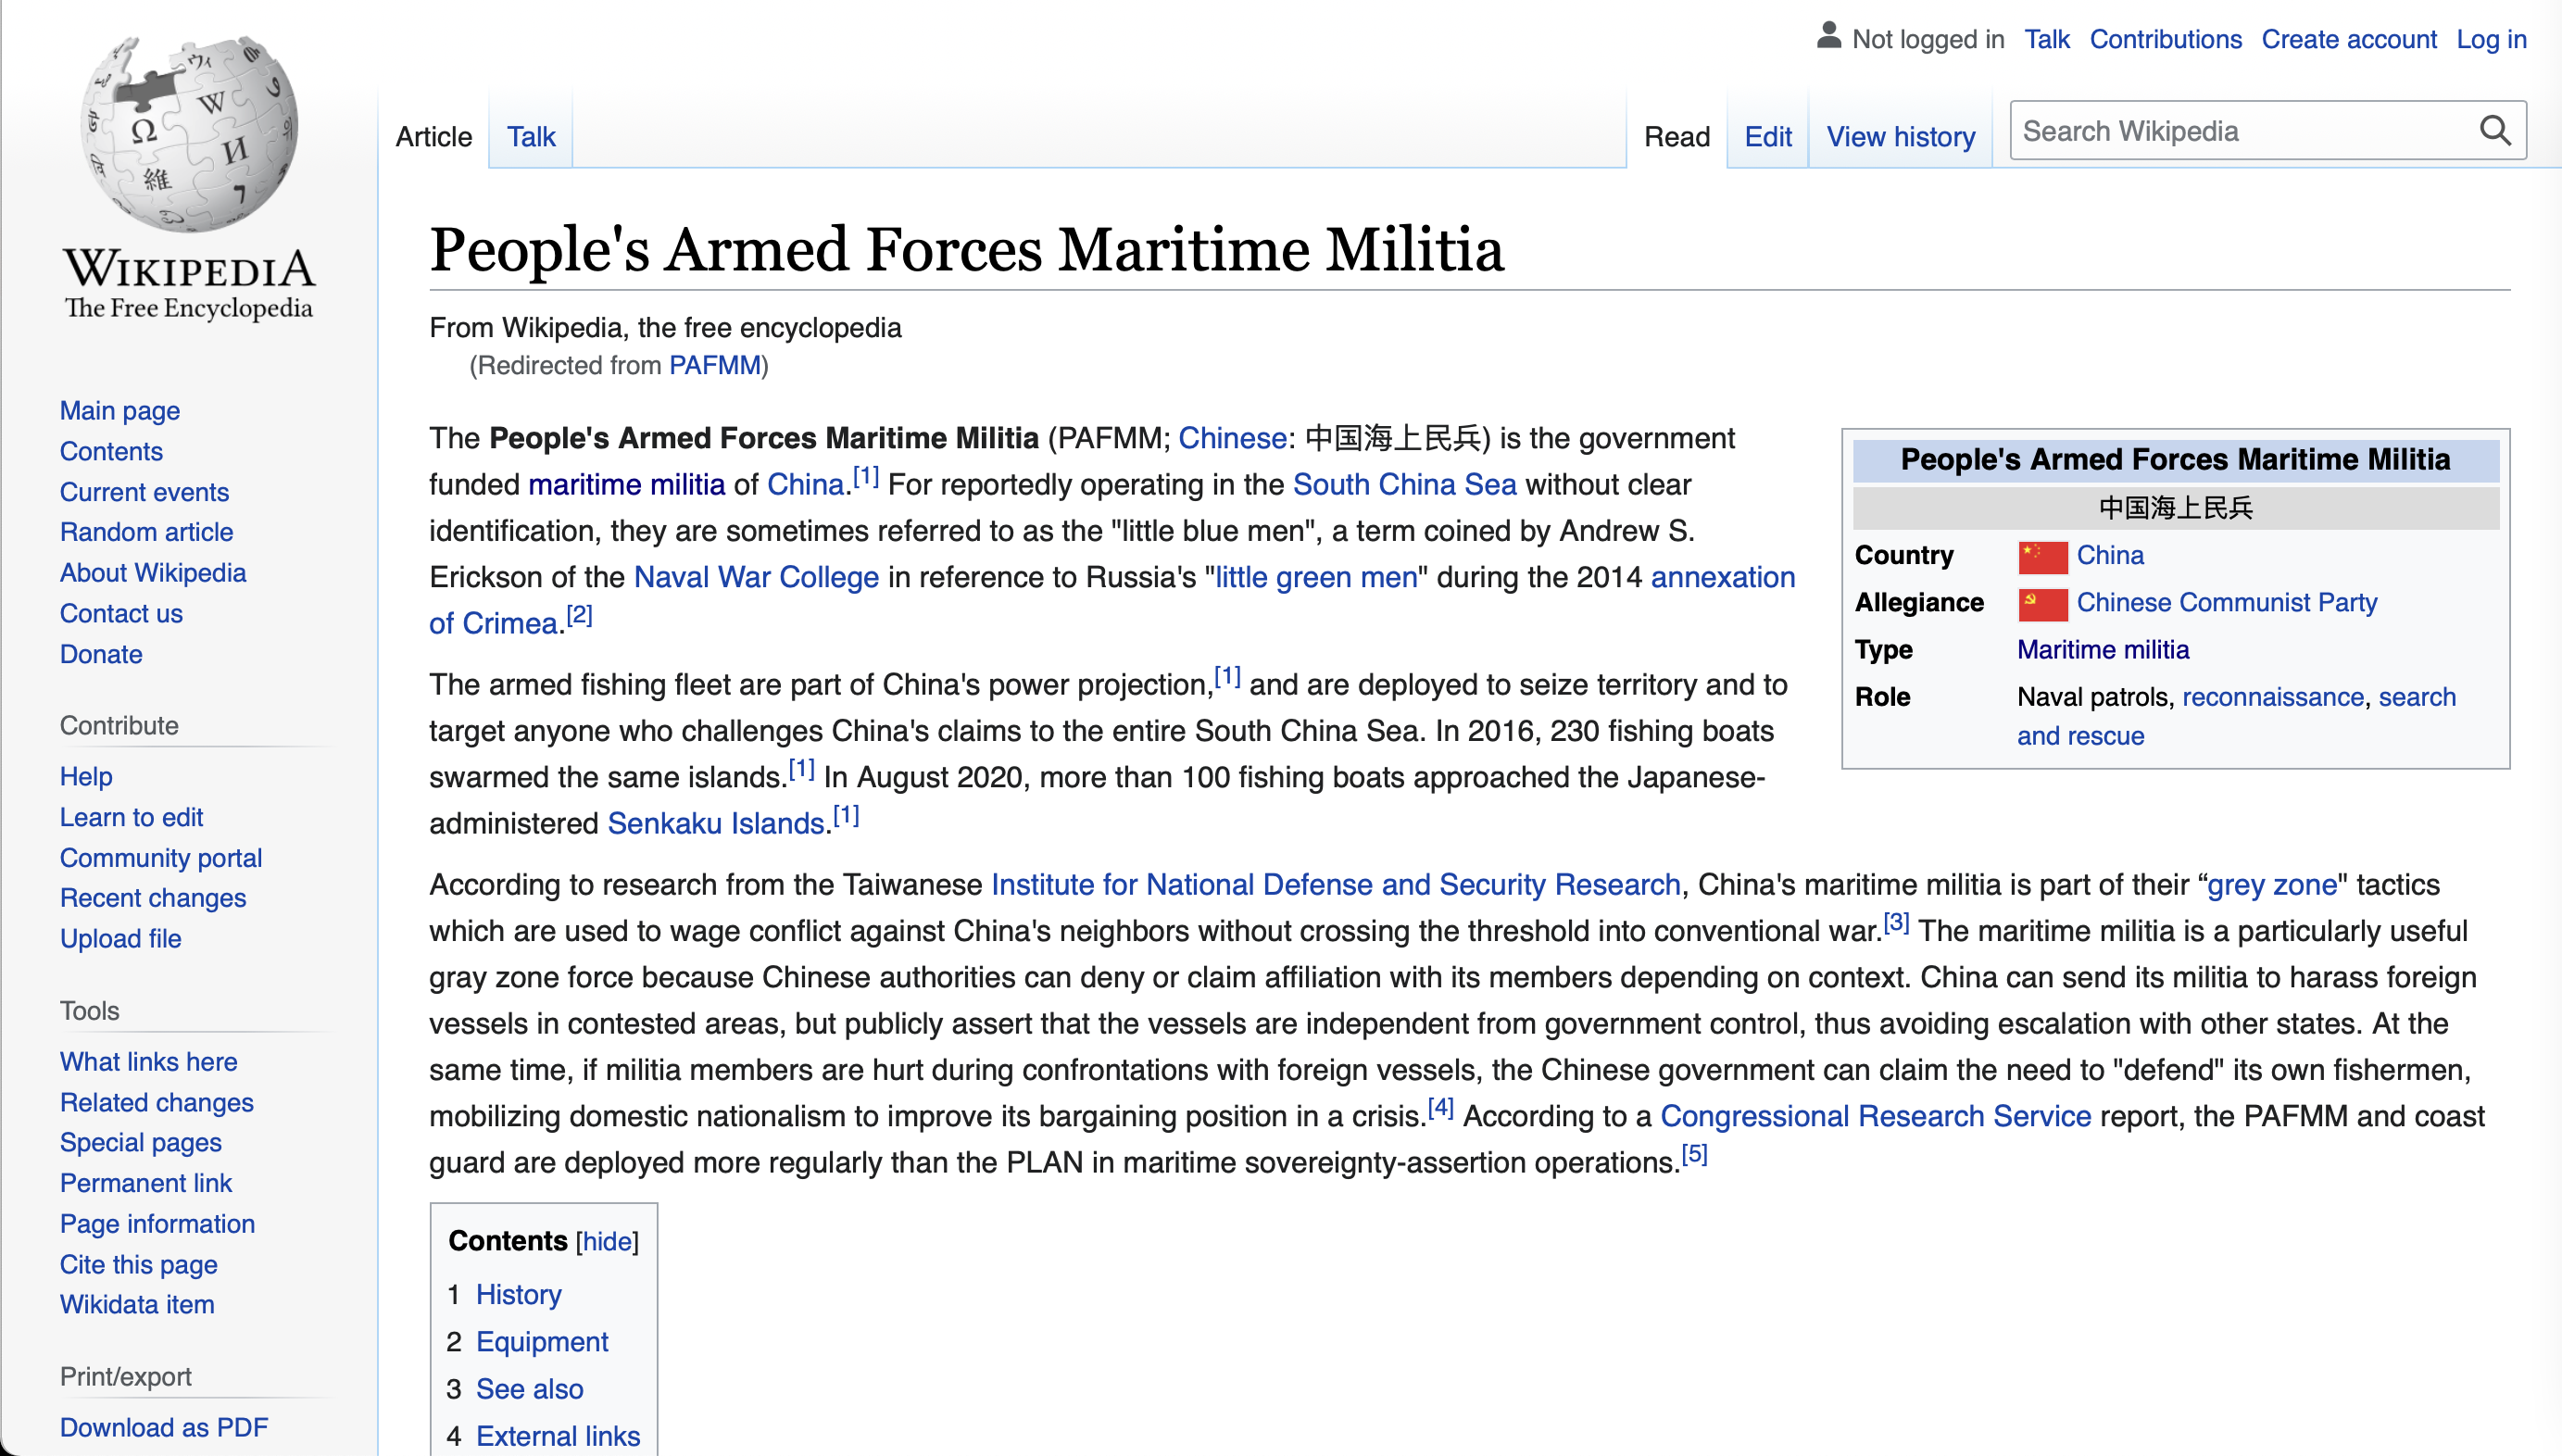2562x1456 pixels.
Task: Open What links here tool
Action: (x=148, y=1061)
